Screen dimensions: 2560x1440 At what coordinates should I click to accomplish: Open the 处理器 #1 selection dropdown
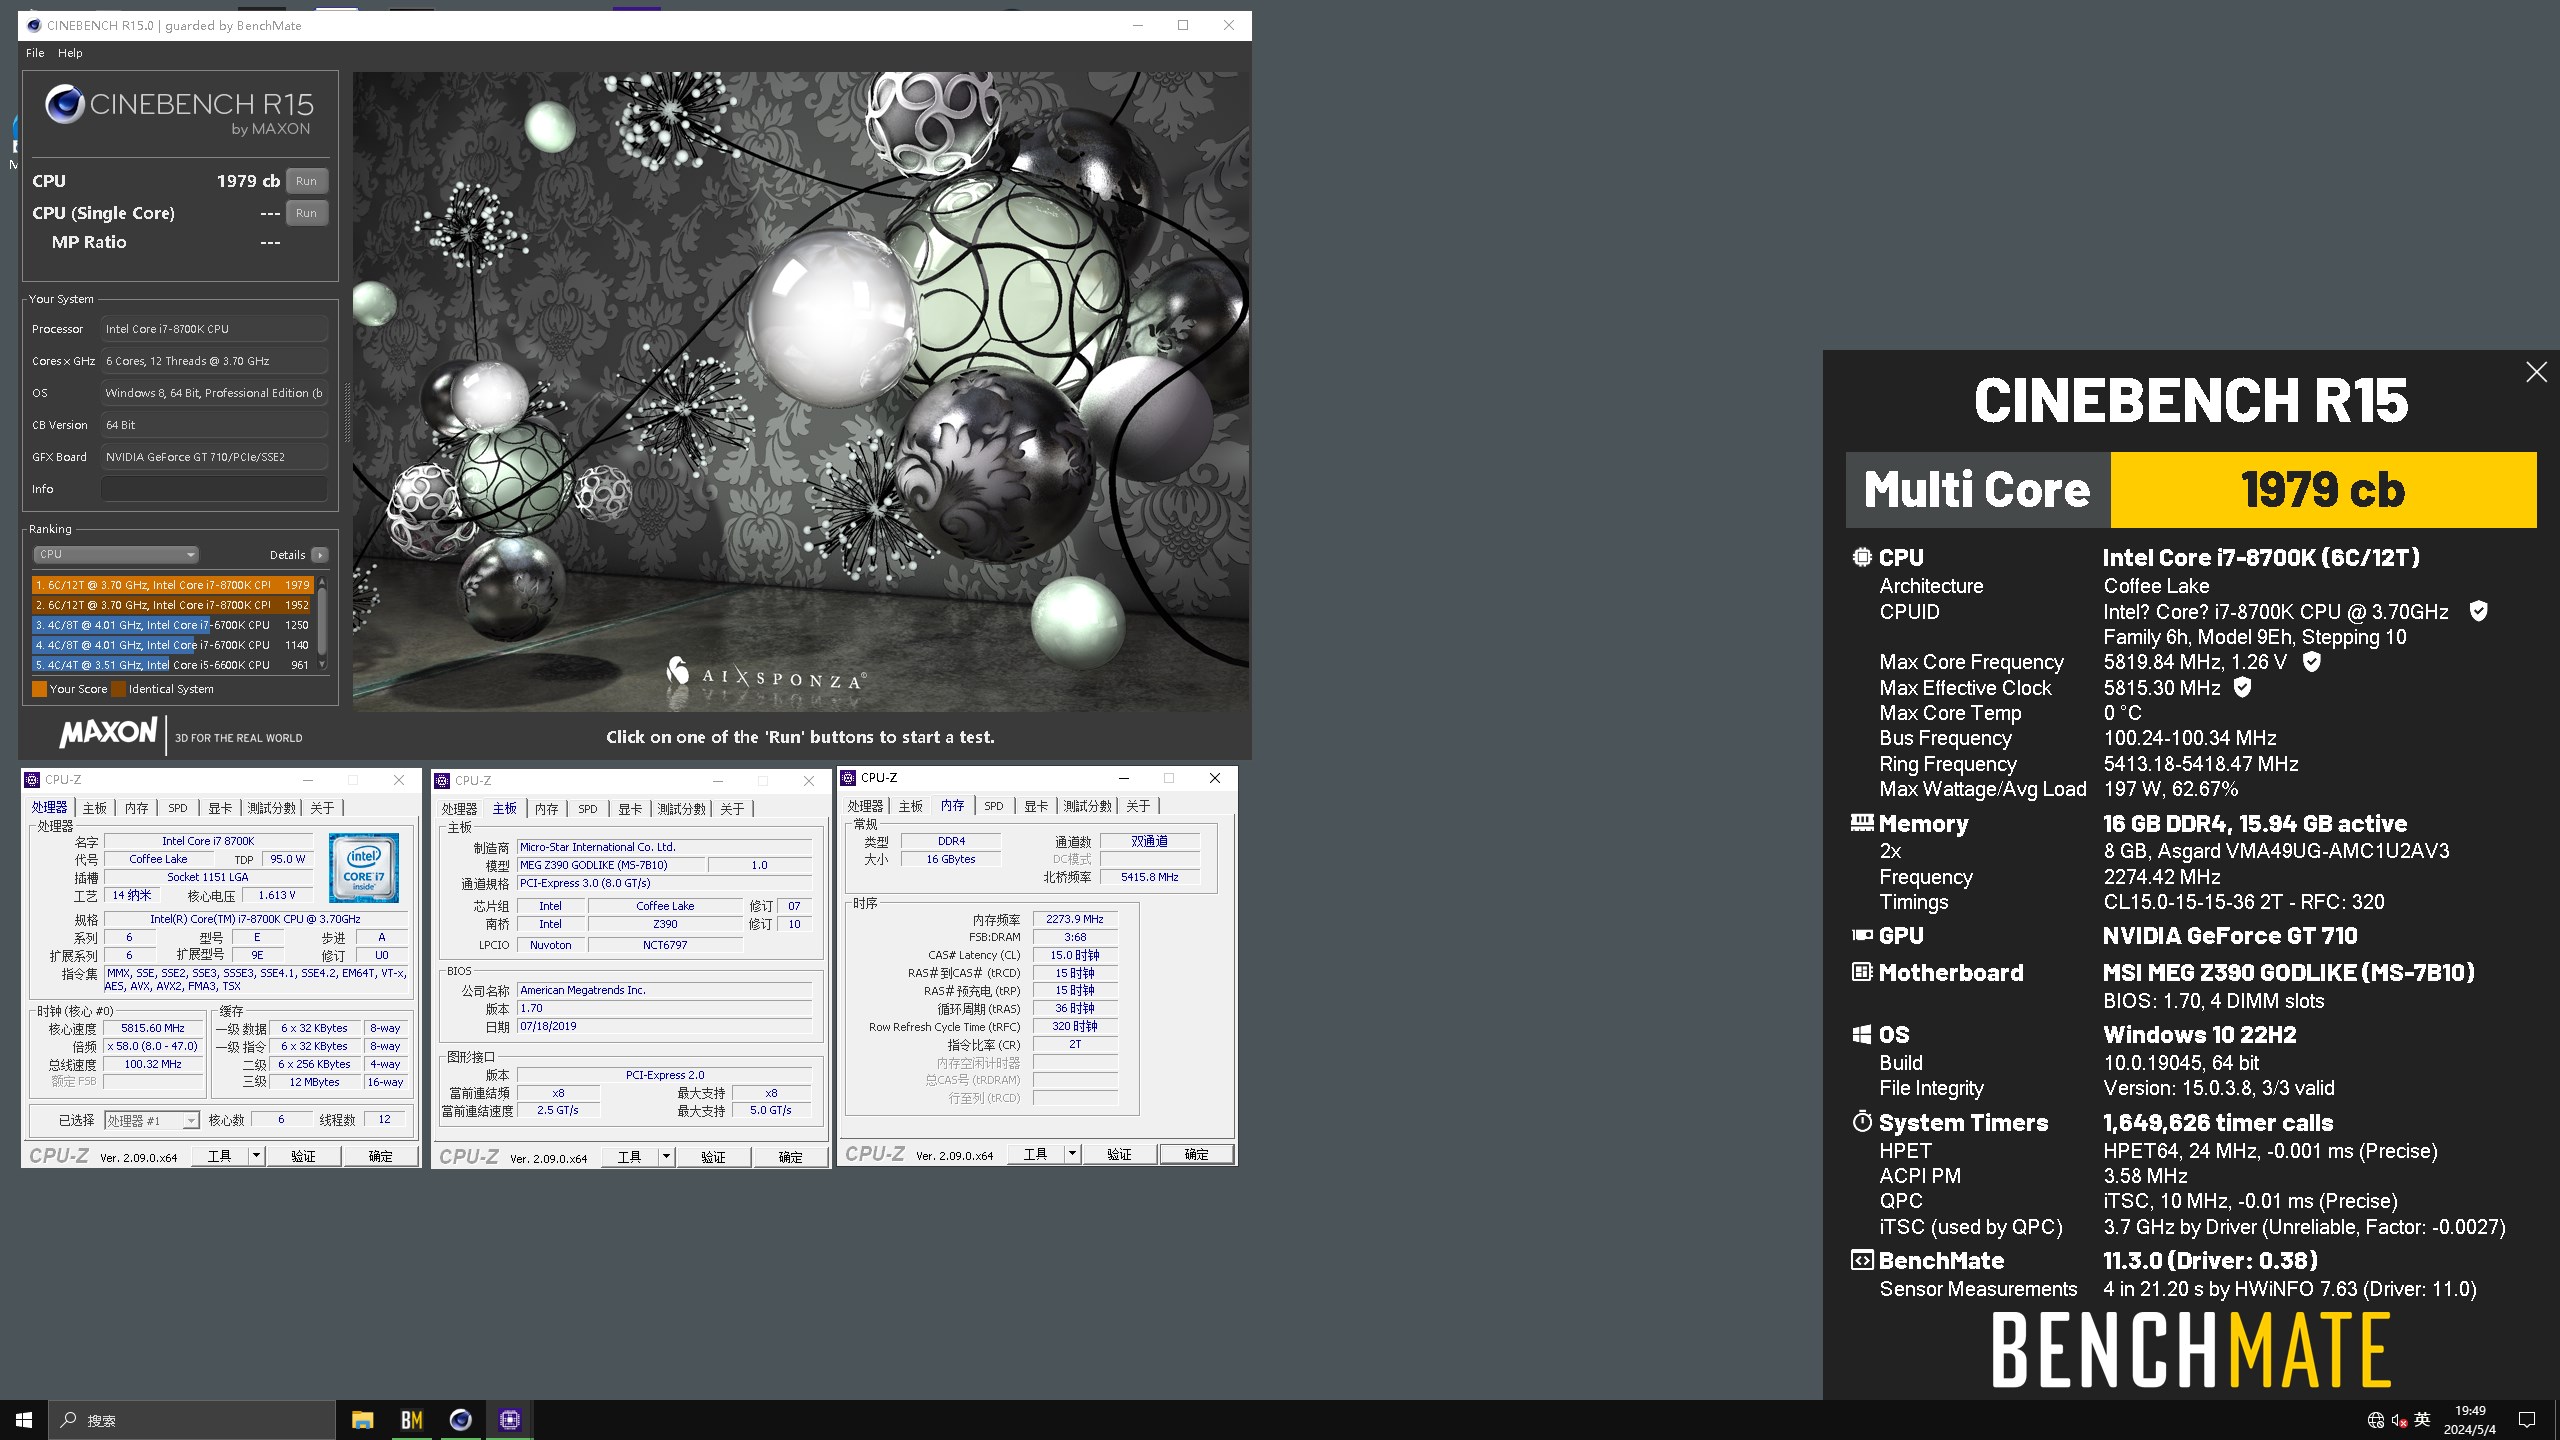point(152,1120)
